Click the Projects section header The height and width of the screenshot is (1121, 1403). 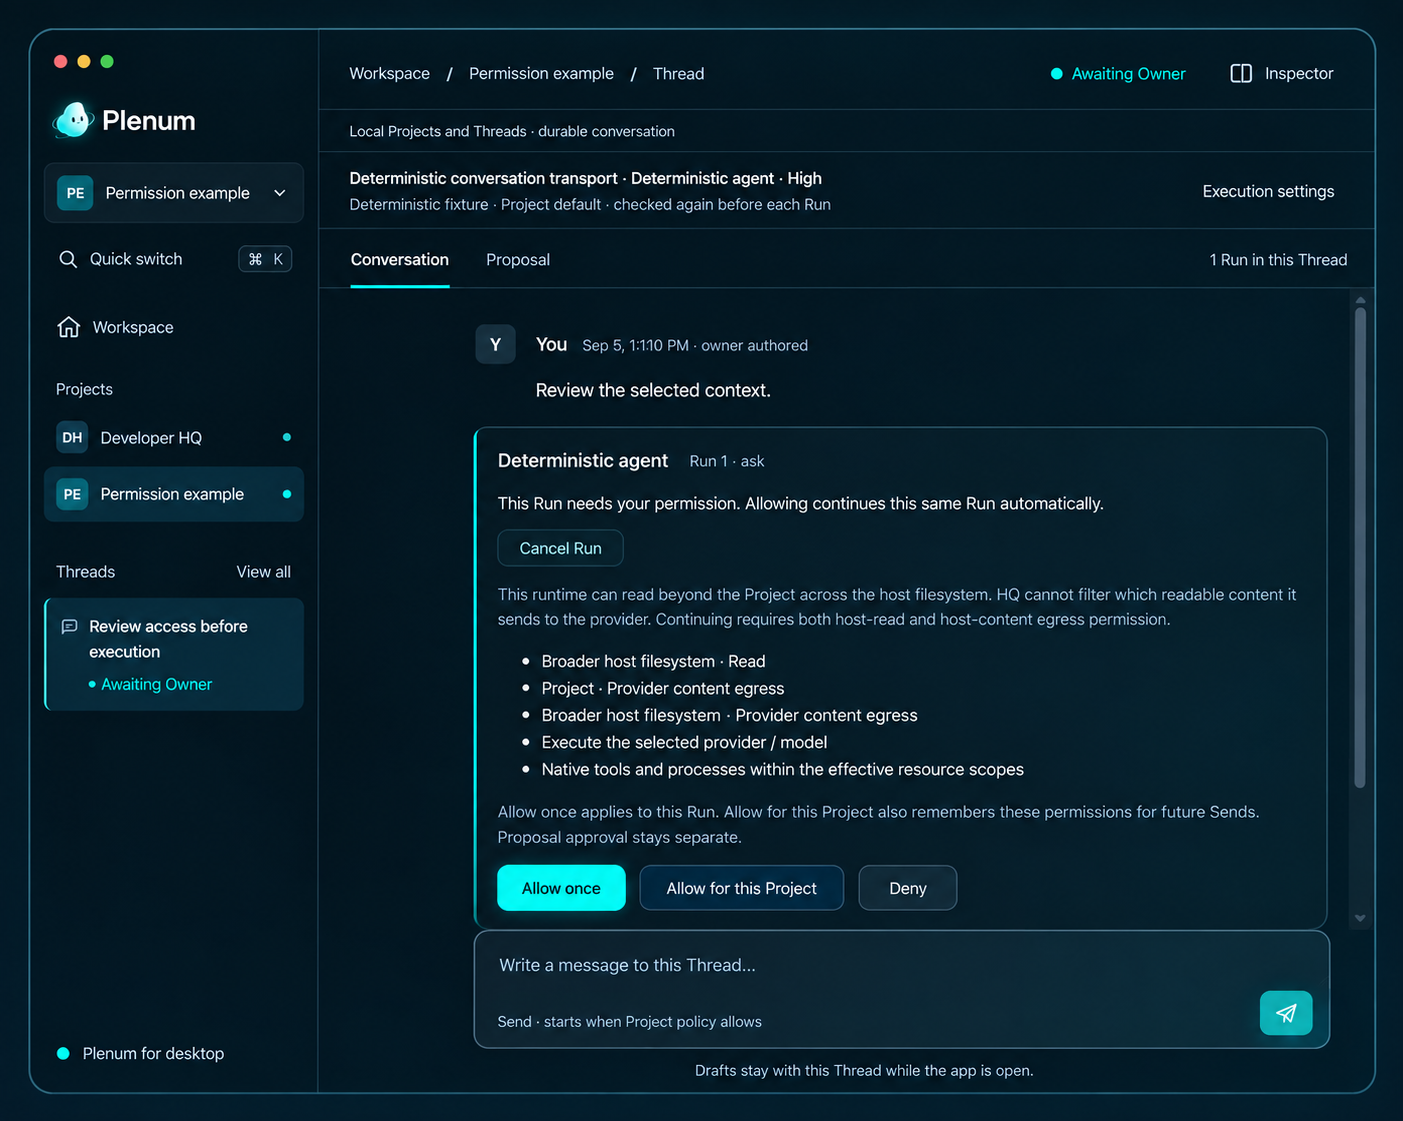(x=84, y=389)
